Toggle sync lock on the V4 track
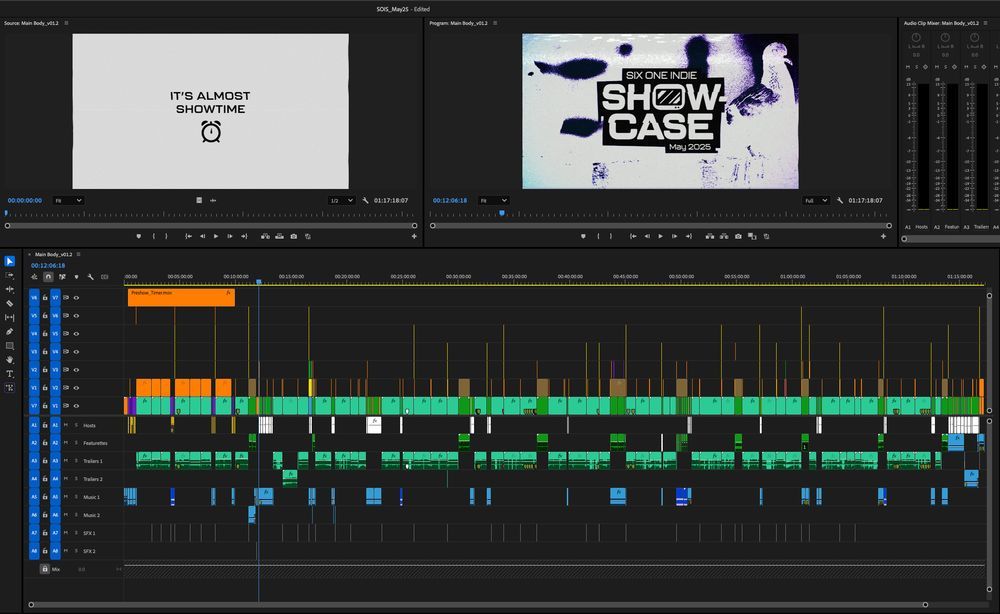The width and height of the screenshot is (1000, 614). [x=66, y=352]
